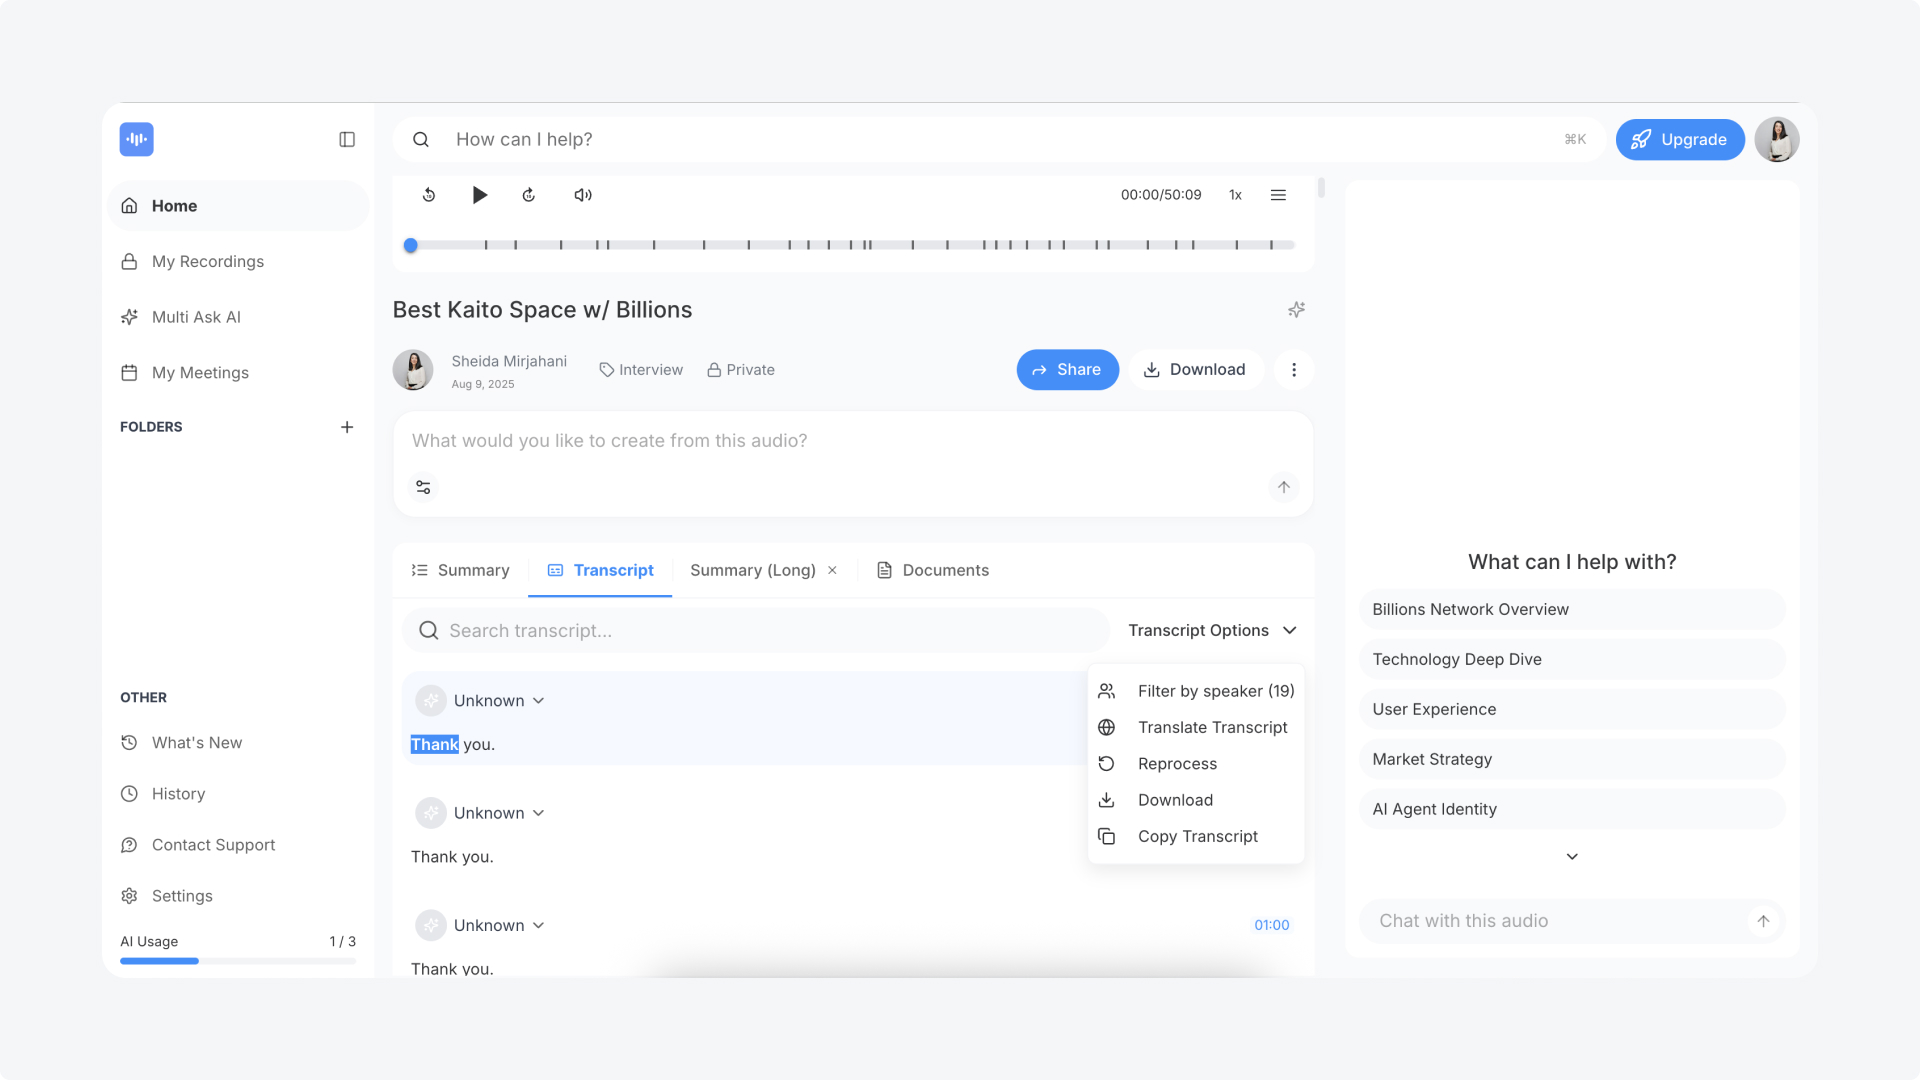Click the search magnifier icon in top bar
Viewport: 1920px width, 1080px height.
[x=421, y=140]
